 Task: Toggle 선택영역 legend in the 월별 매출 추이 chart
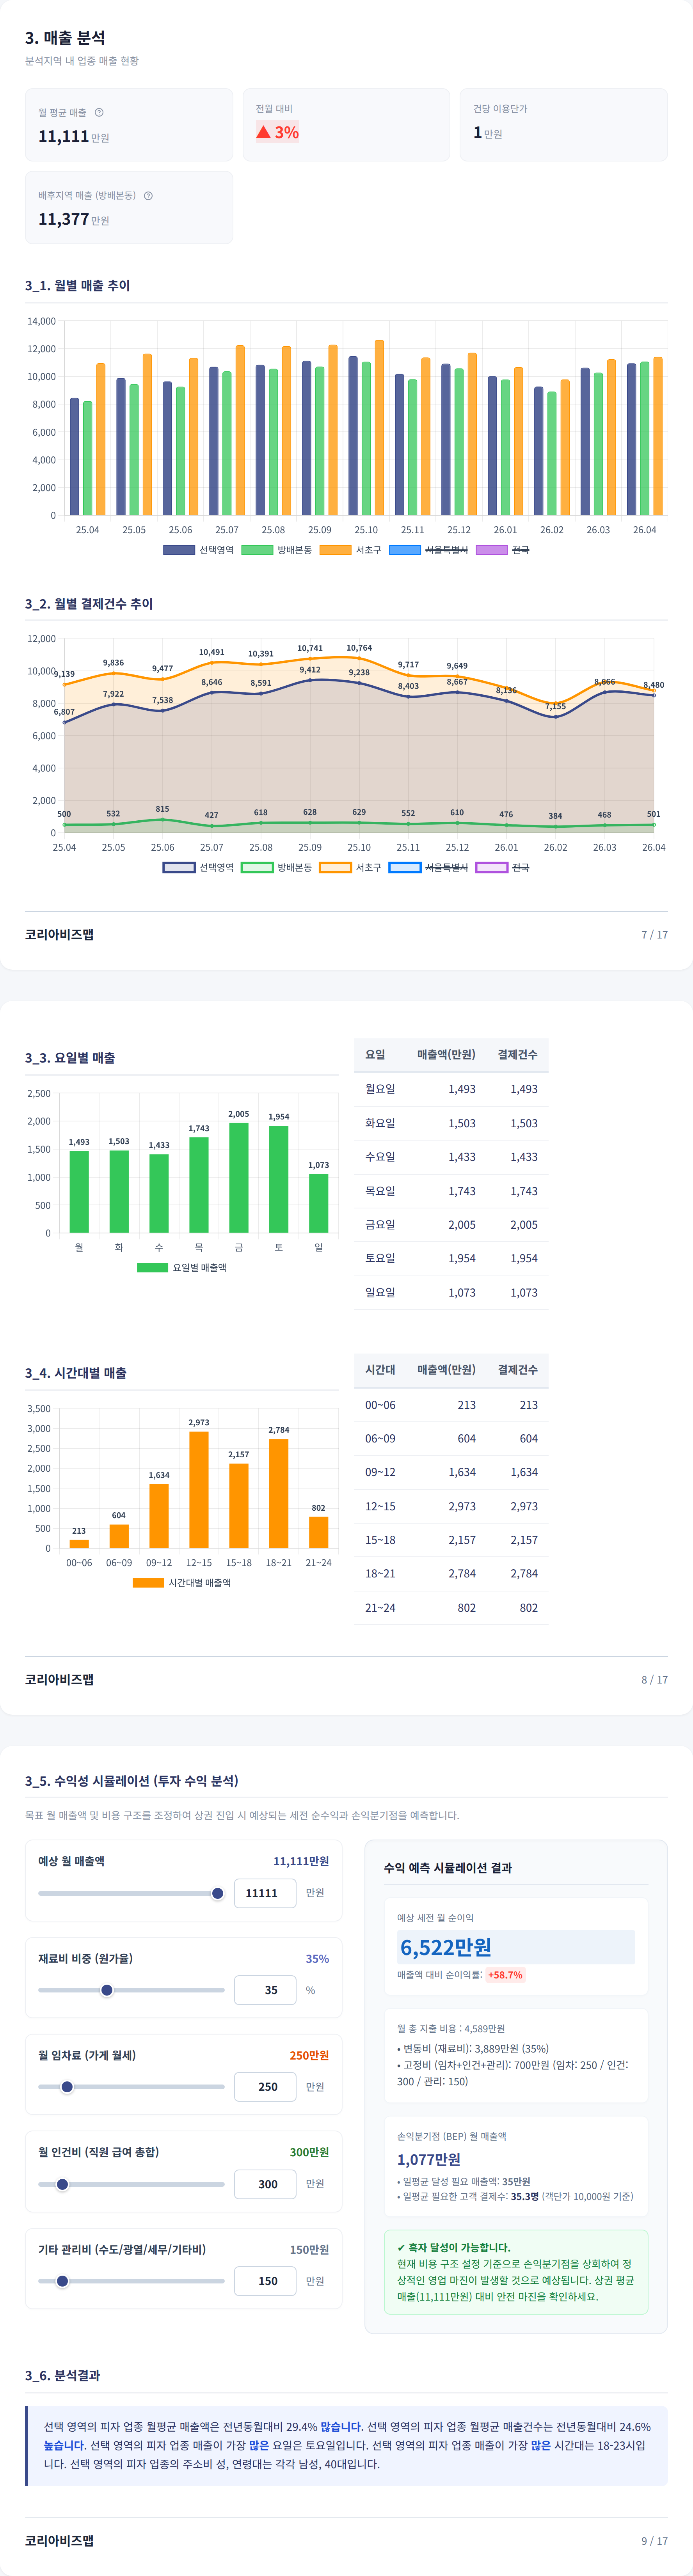[198, 550]
